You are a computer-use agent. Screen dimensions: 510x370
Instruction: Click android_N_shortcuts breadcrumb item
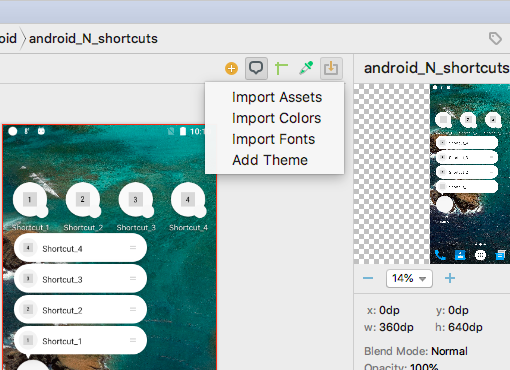click(93, 39)
